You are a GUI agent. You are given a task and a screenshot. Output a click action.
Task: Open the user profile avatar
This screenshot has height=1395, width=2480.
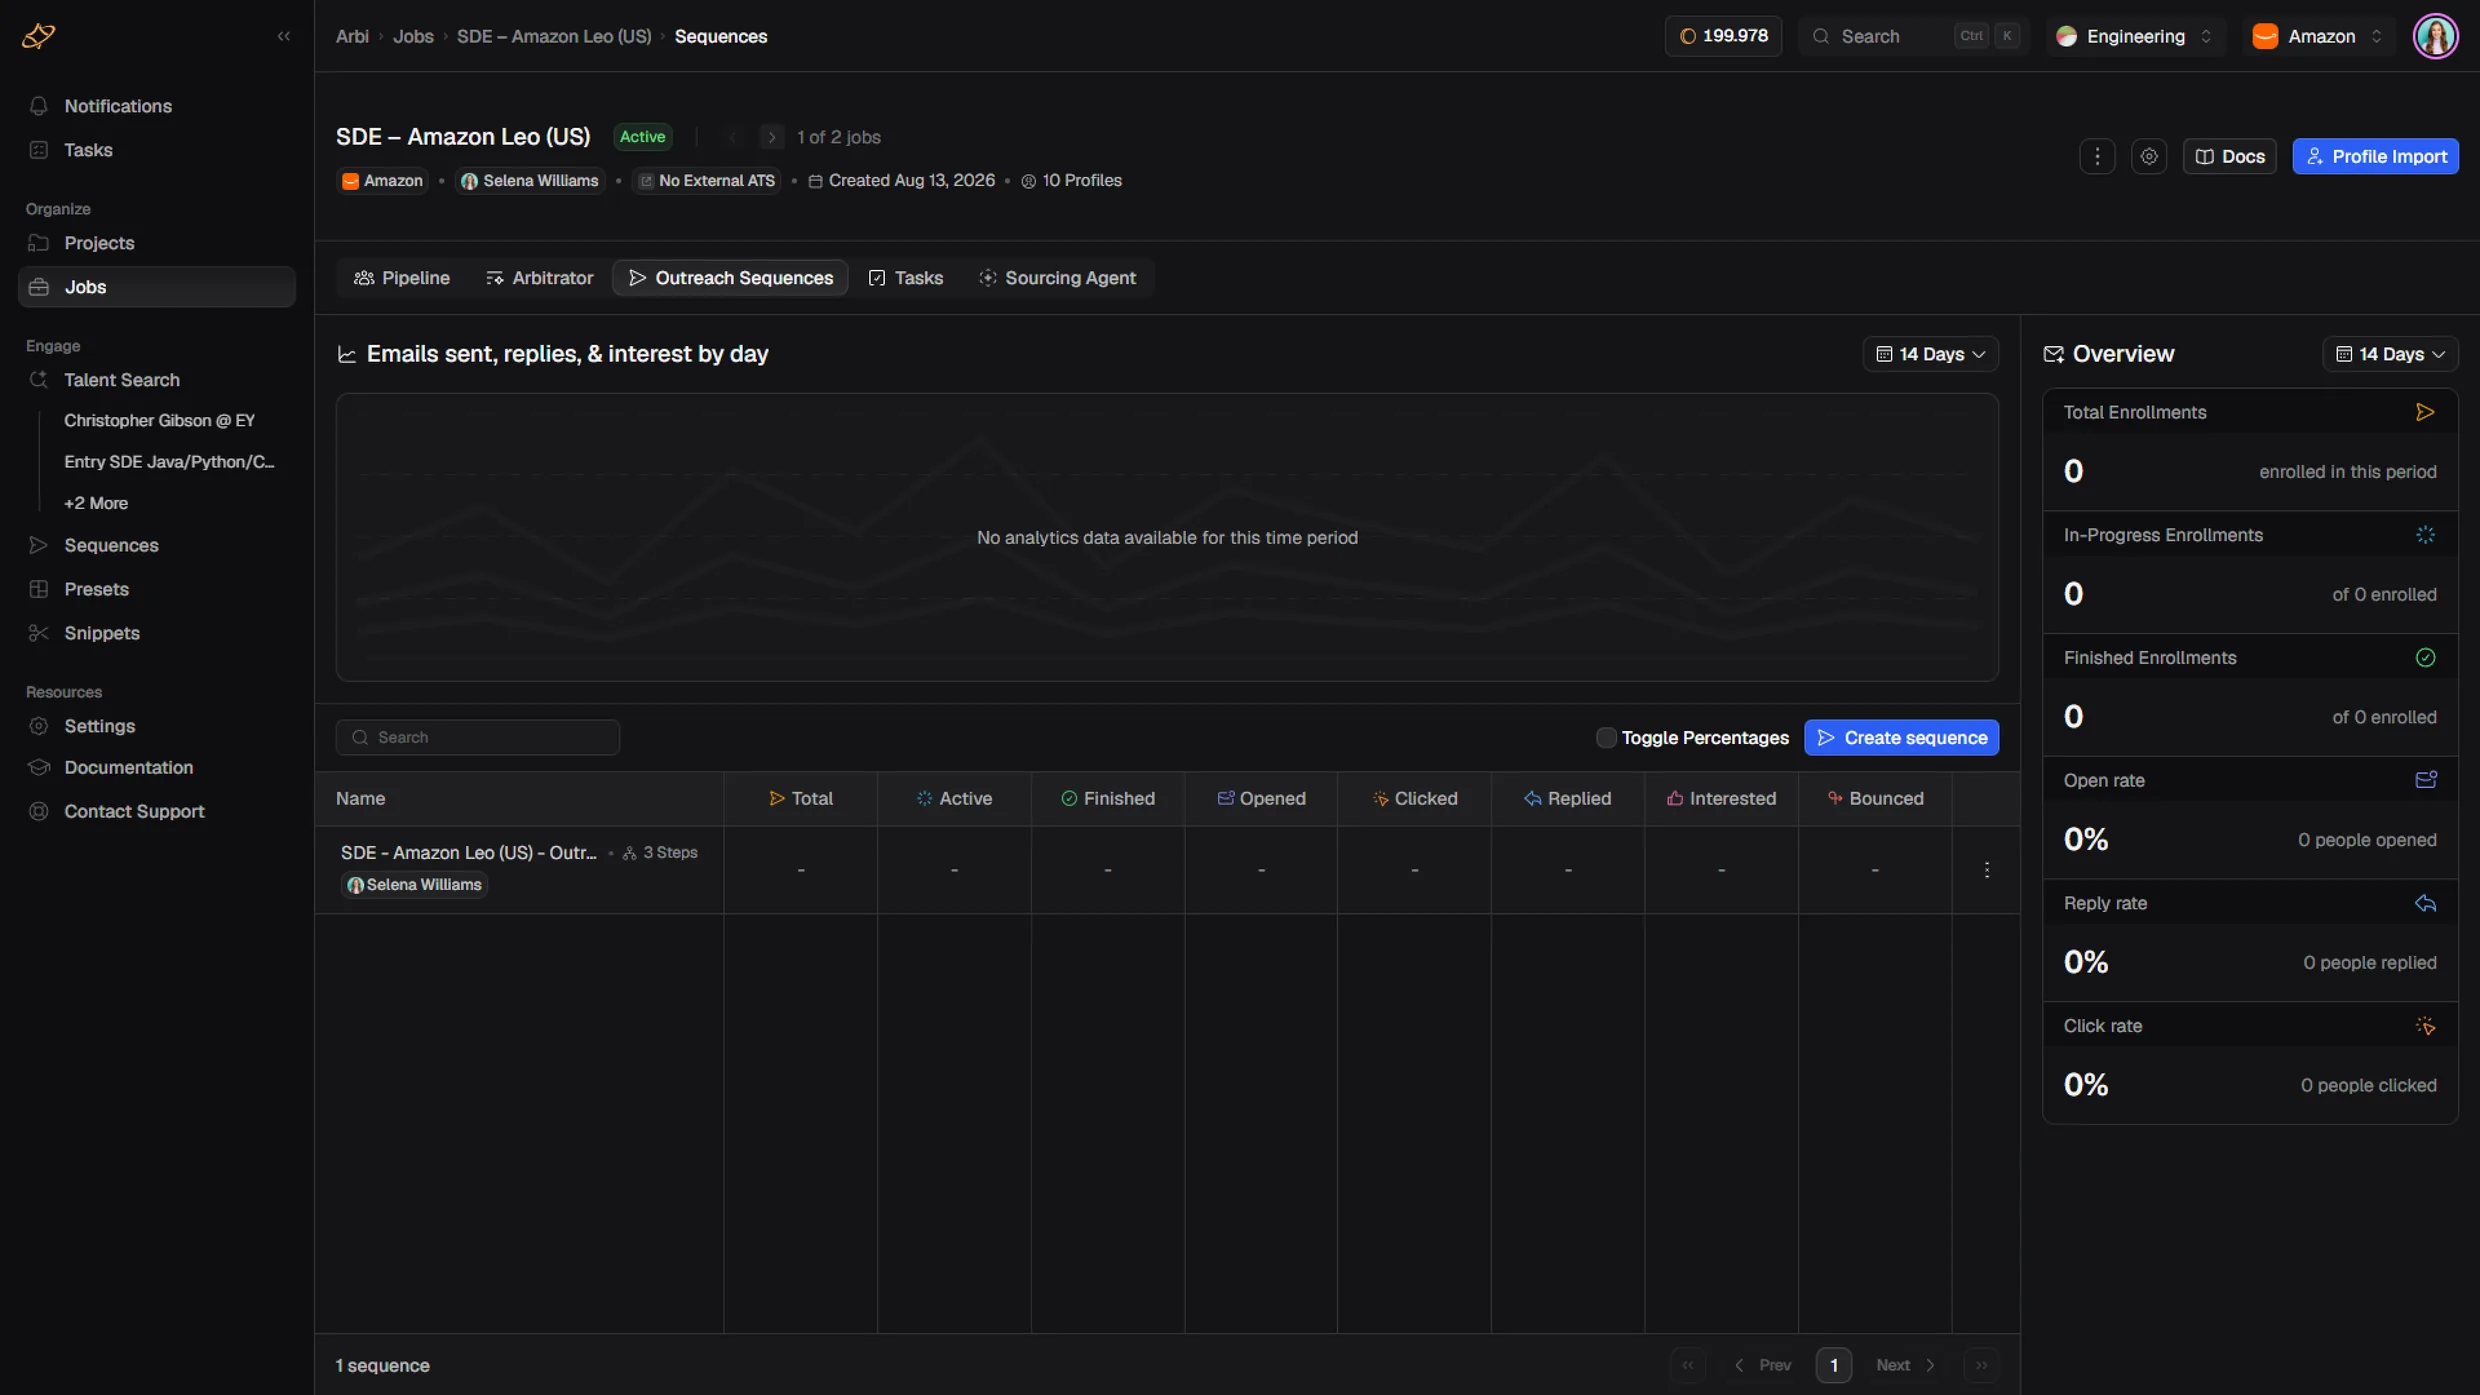click(2435, 36)
